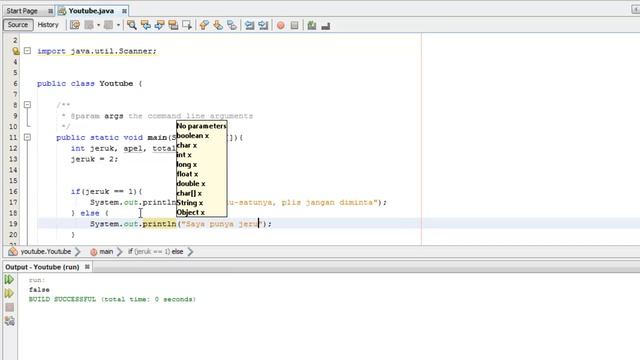Screen dimensions: 640x360
Task: Collapse the Javadoc comment fold
Action: (27, 105)
